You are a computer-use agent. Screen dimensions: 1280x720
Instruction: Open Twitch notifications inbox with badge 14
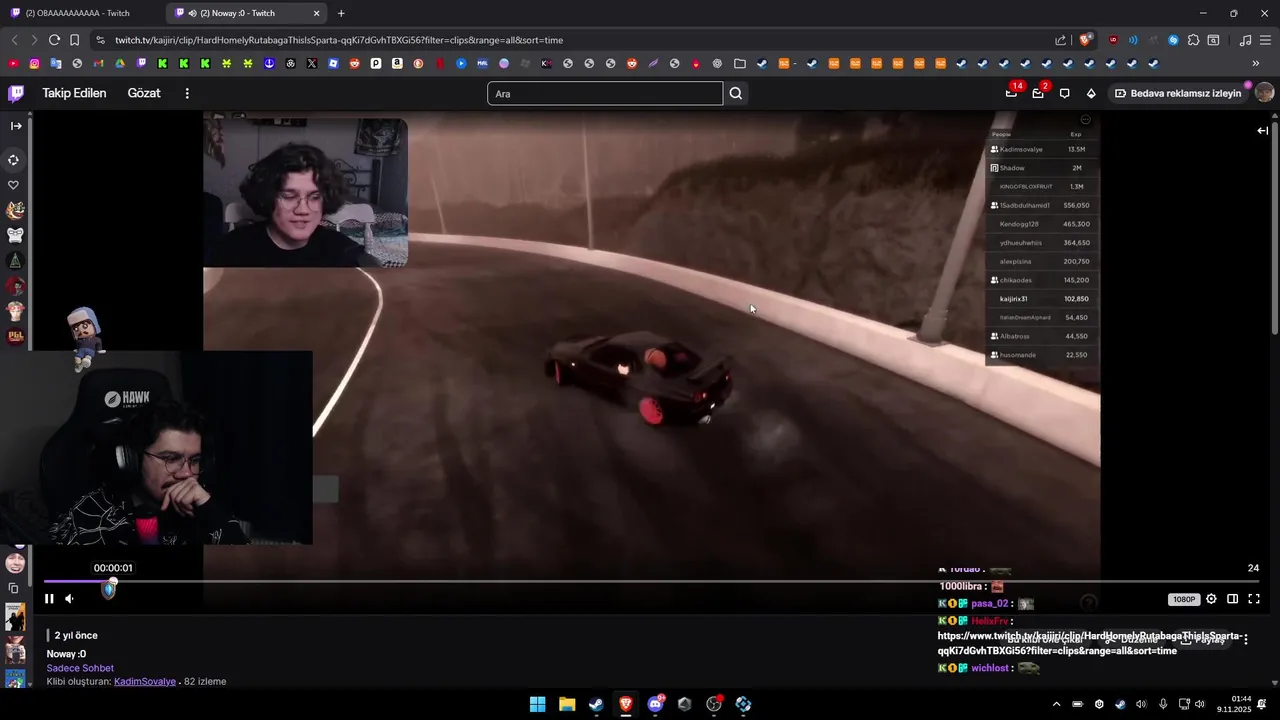1012,93
